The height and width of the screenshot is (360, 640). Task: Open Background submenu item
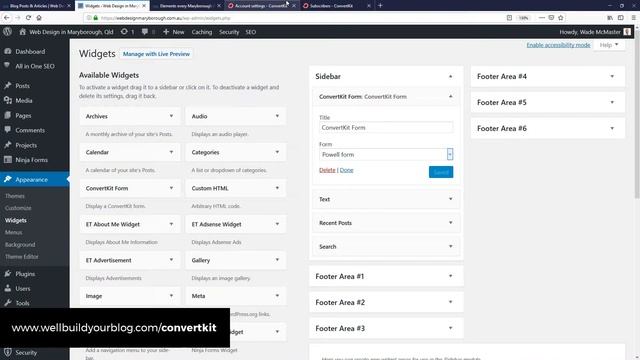[x=20, y=244]
